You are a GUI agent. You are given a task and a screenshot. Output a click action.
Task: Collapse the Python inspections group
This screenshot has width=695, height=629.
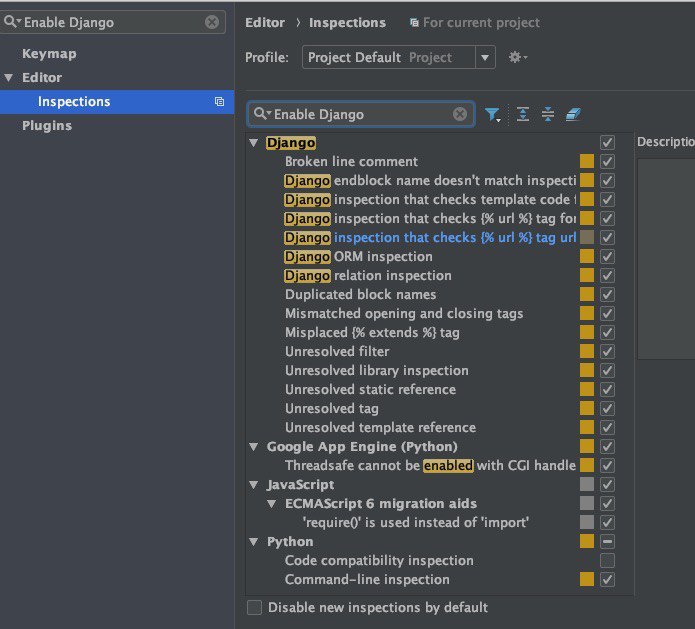tap(254, 542)
